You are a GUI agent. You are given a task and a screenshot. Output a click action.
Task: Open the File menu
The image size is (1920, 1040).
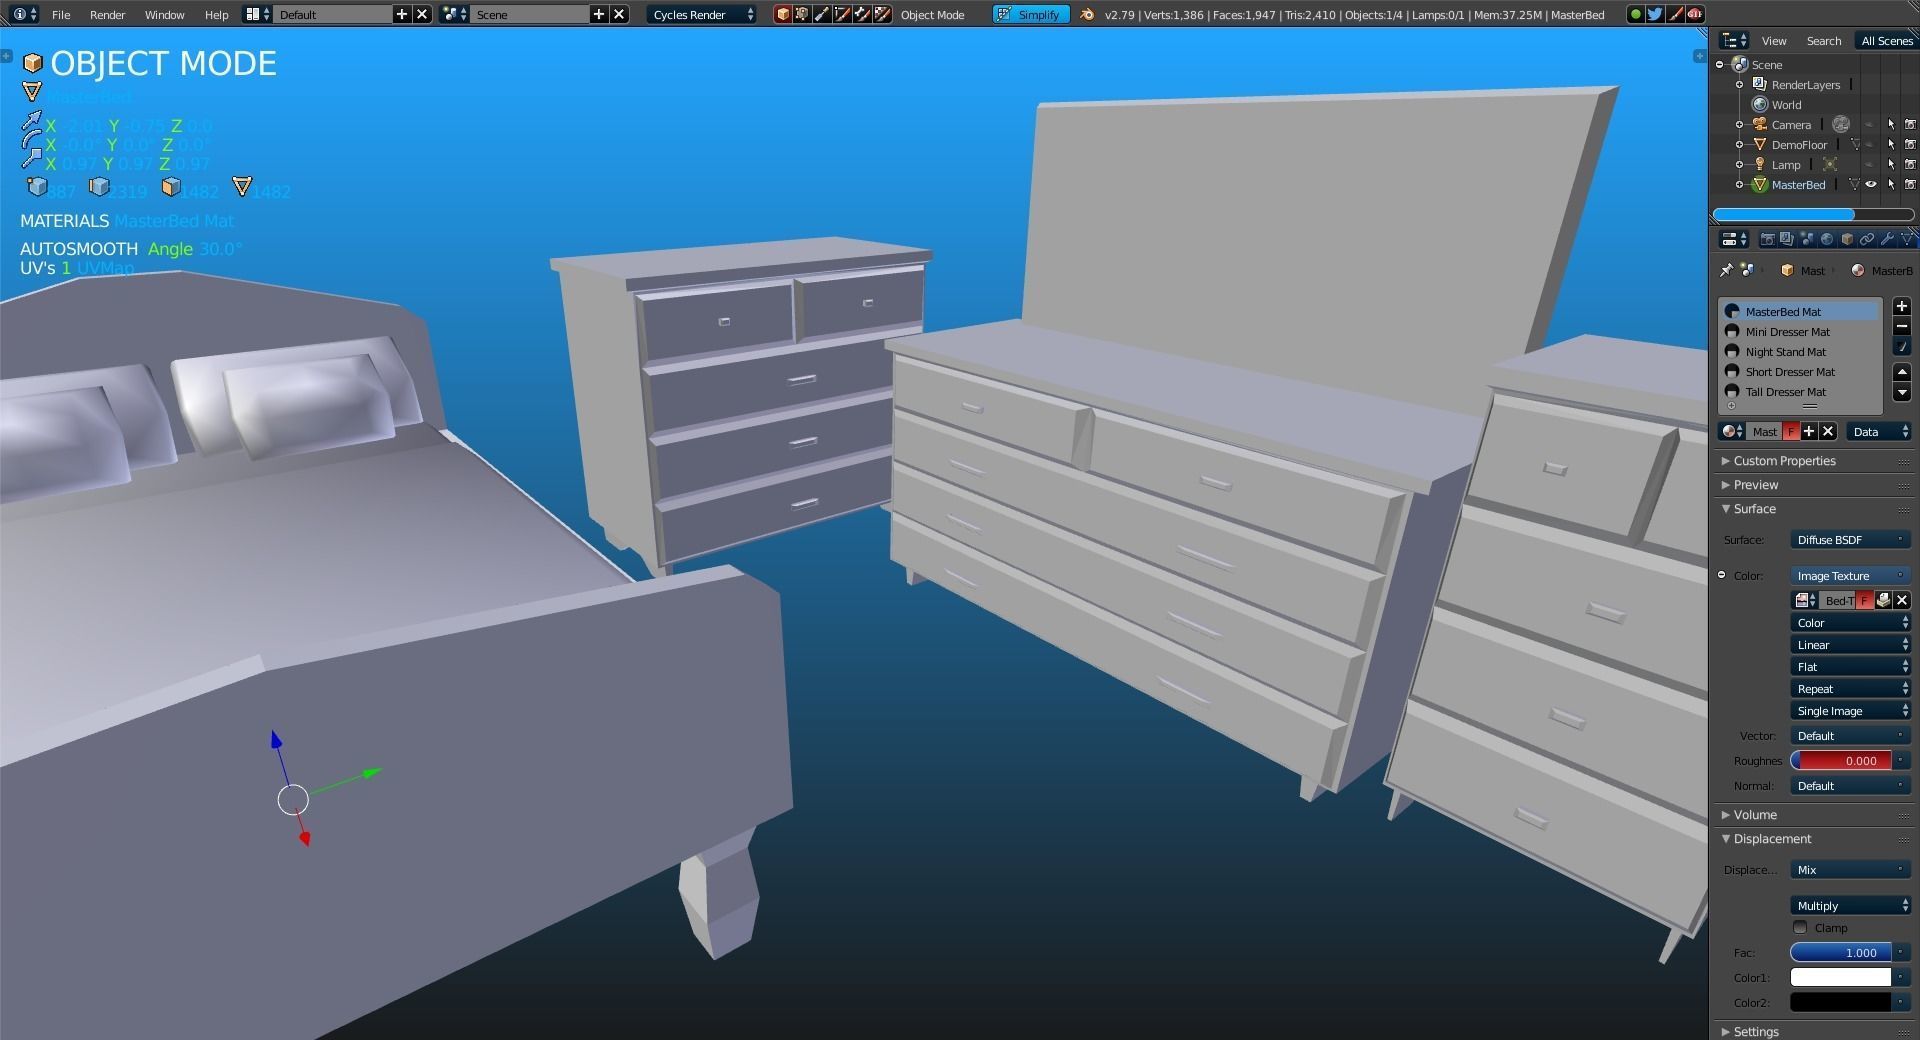61,14
